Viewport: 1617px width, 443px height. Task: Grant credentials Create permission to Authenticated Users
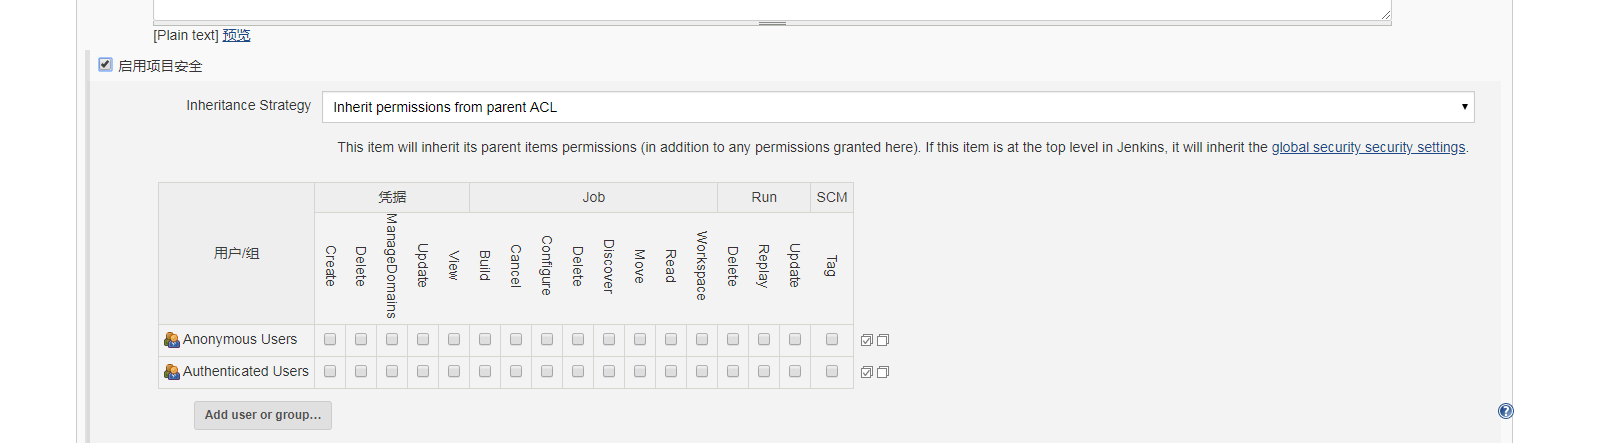point(330,371)
